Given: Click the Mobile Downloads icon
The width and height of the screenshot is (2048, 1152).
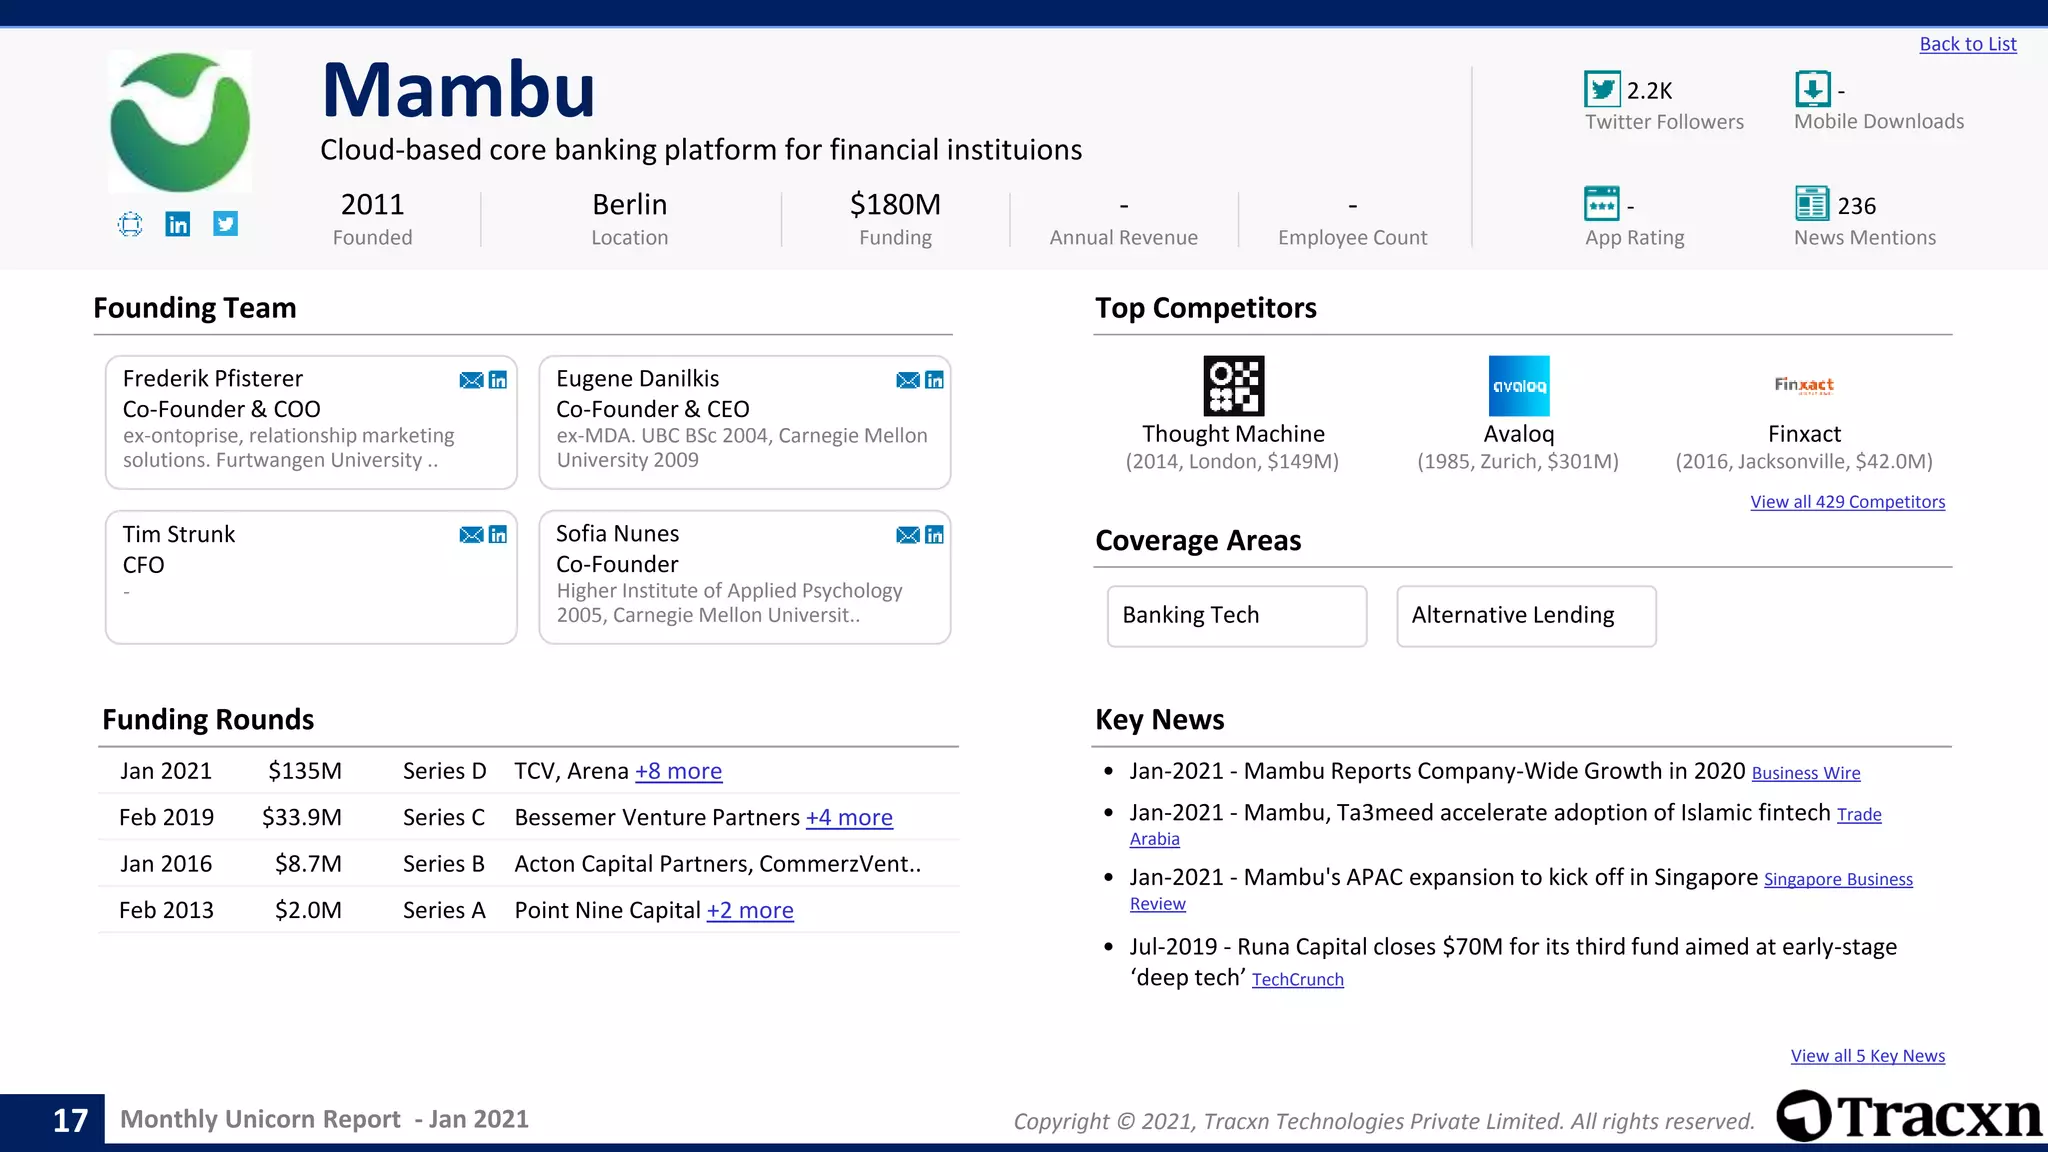Looking at the screenshot, I should [1813, 89].
